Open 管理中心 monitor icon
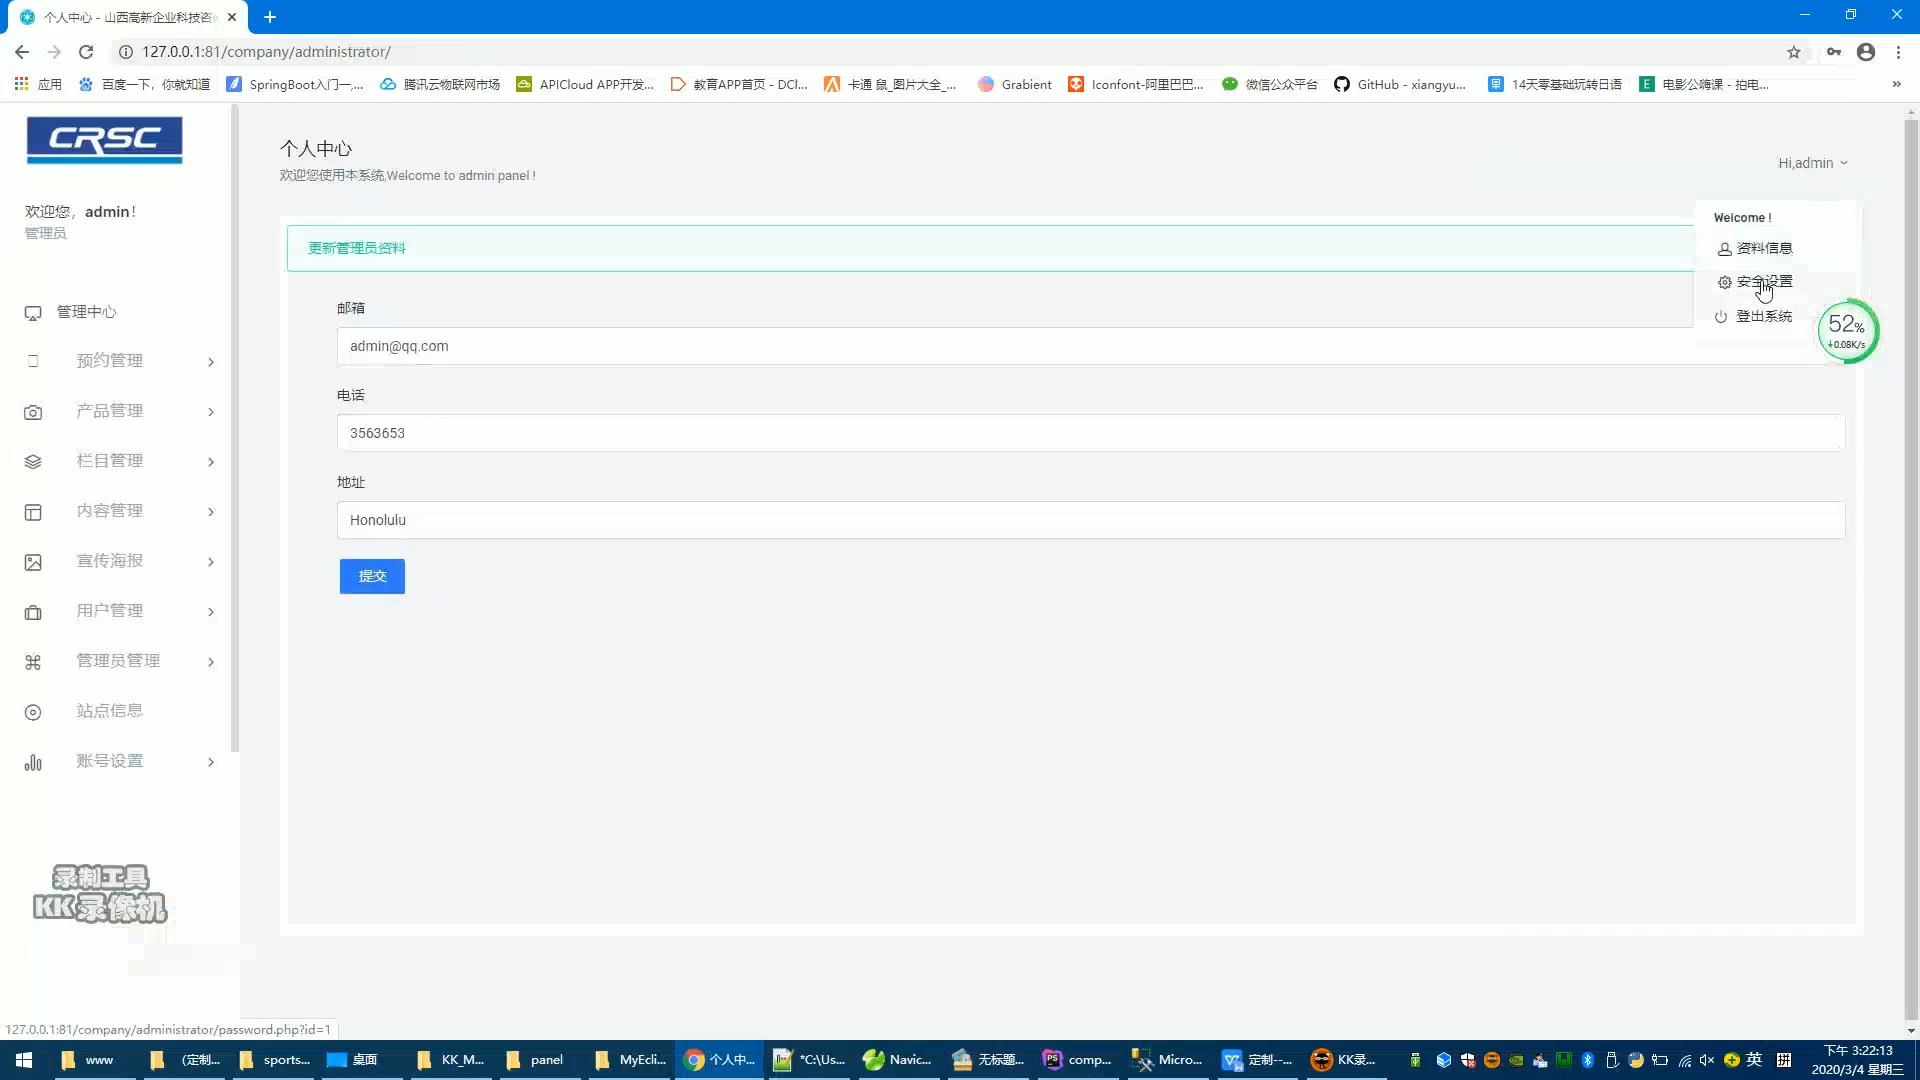 point(33,313)
